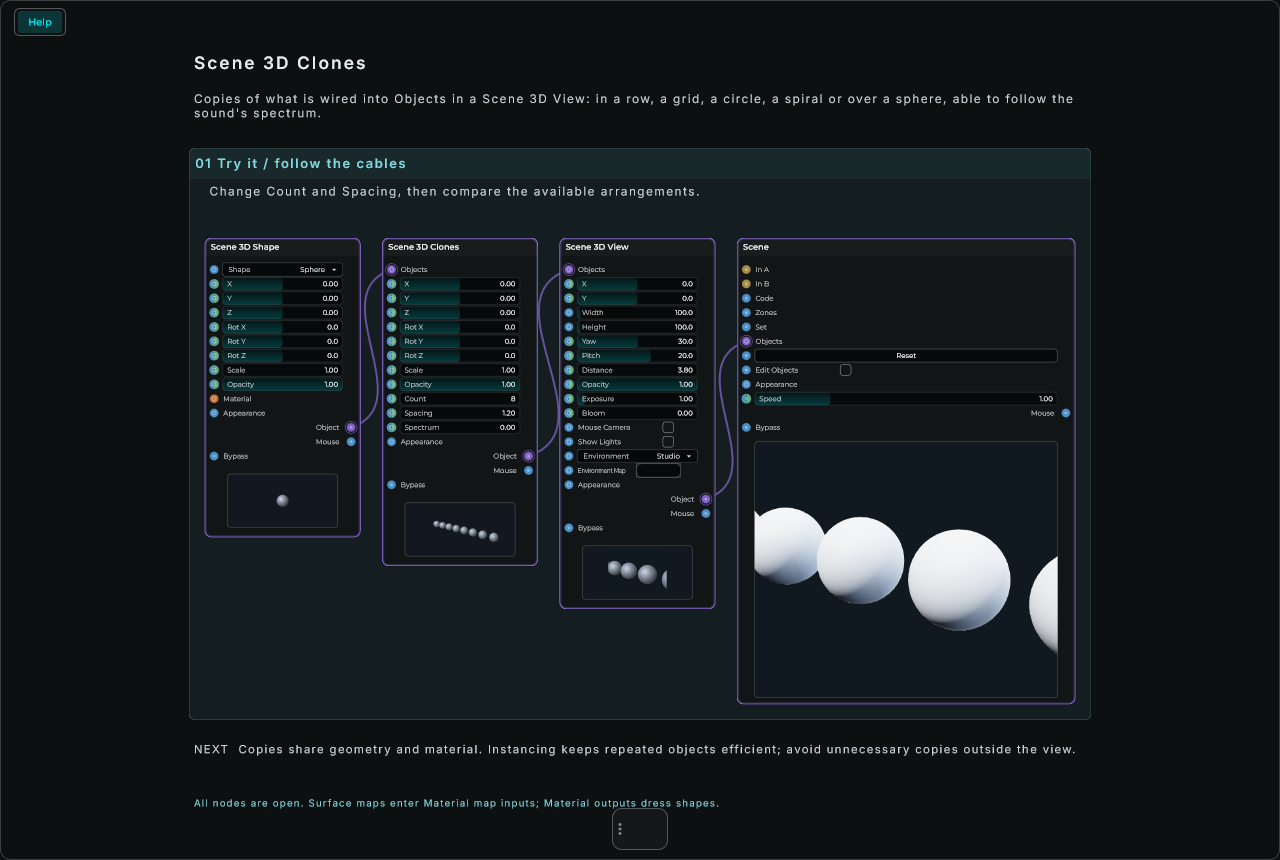Click the Code input port on Scene node

[746, 298]
